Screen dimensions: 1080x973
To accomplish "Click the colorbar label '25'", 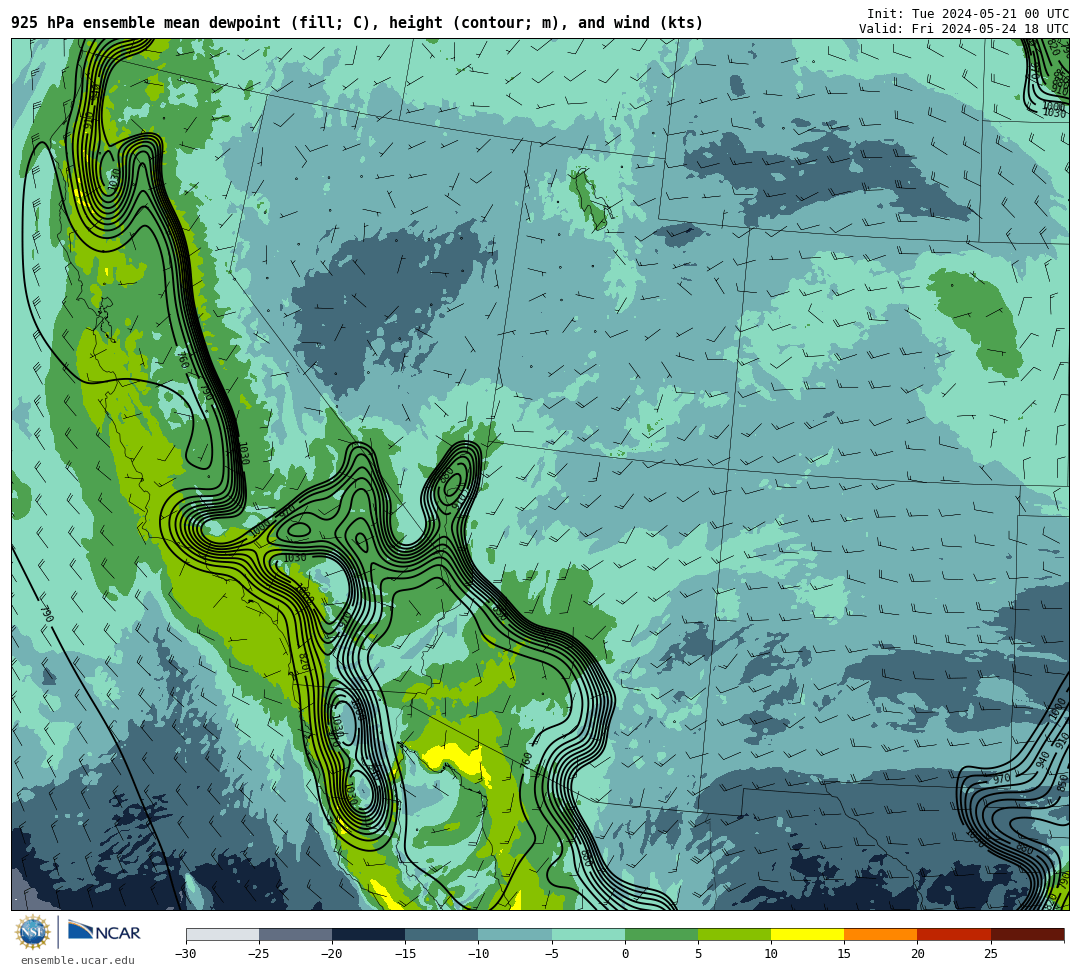I will point(990,954).
